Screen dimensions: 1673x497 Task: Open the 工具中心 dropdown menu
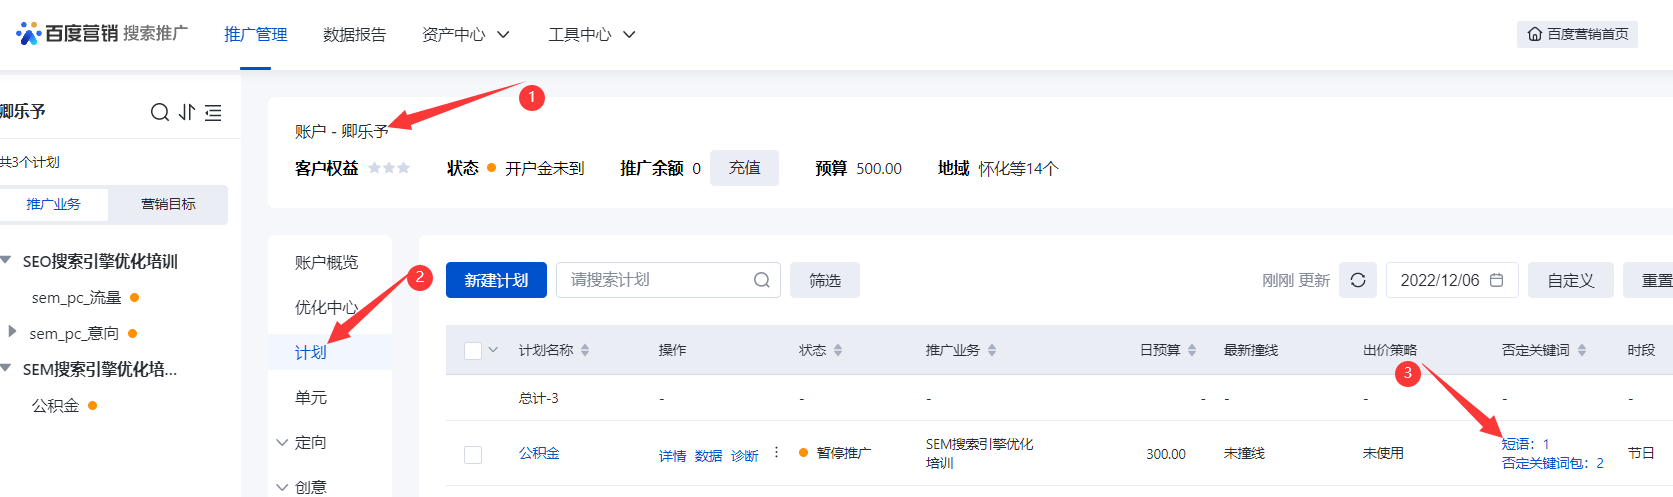(x=592, y=34)
